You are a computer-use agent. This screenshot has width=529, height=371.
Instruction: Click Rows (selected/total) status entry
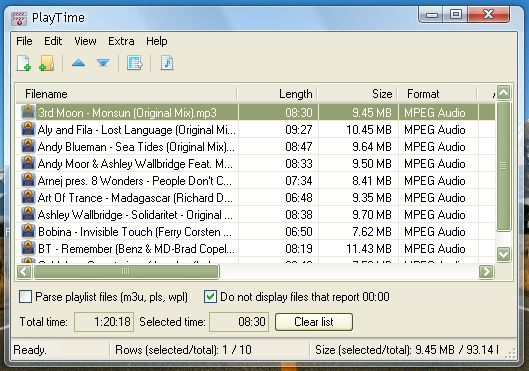(x=183, y=350)
